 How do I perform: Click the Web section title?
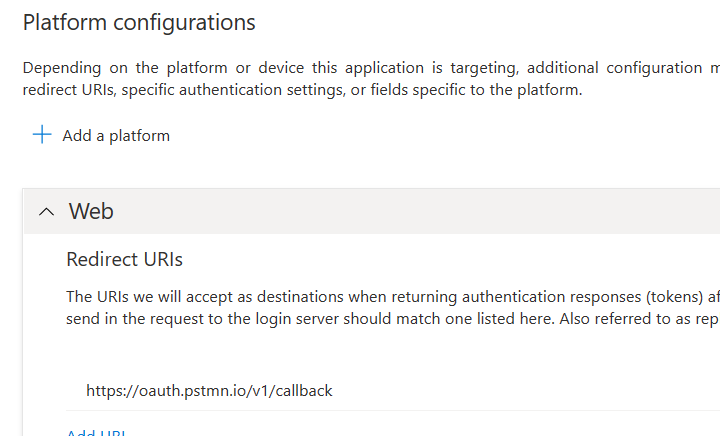[x=91, y=211]
